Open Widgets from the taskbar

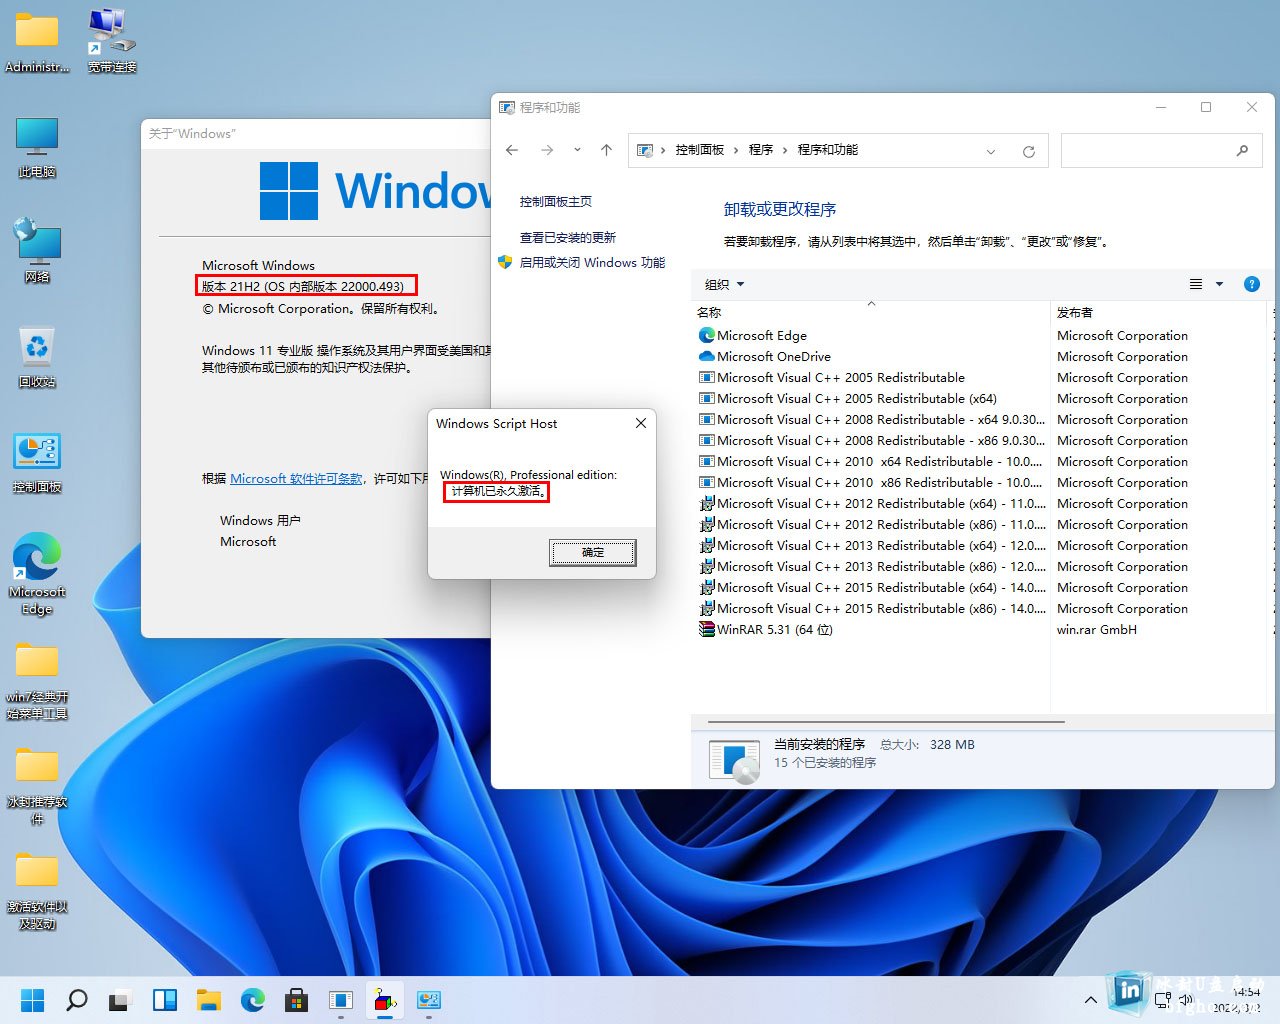click(x=164, y=1000)
